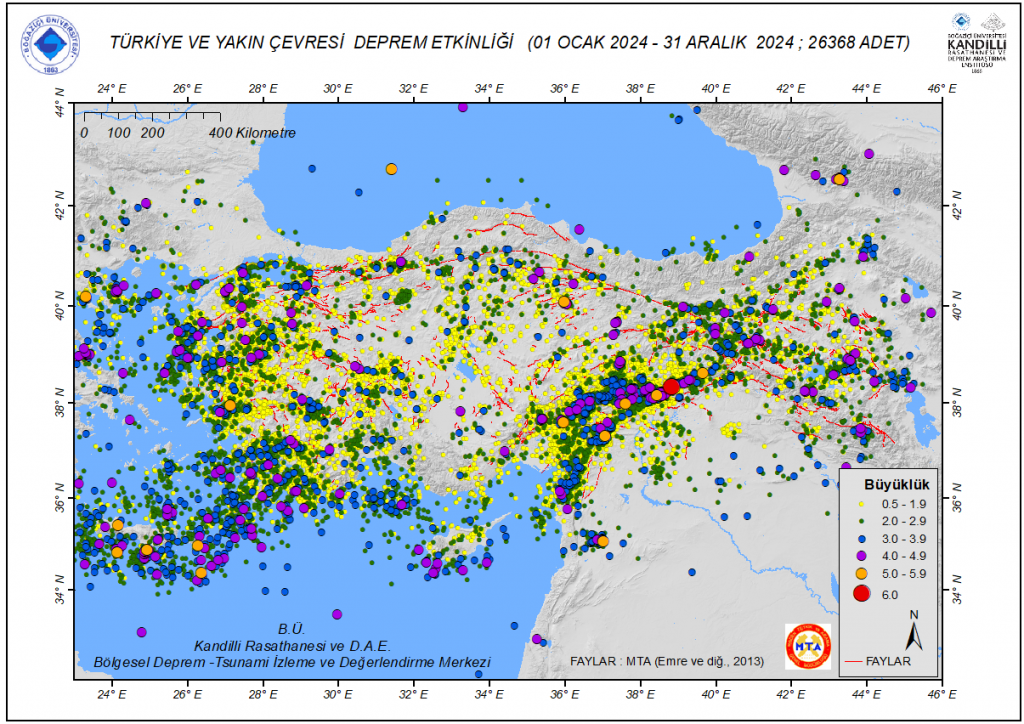Click the Bölgesel Deprem -Tsunami İzleme text
Viewport: 1024px width, 724px height.
[292, 662]
